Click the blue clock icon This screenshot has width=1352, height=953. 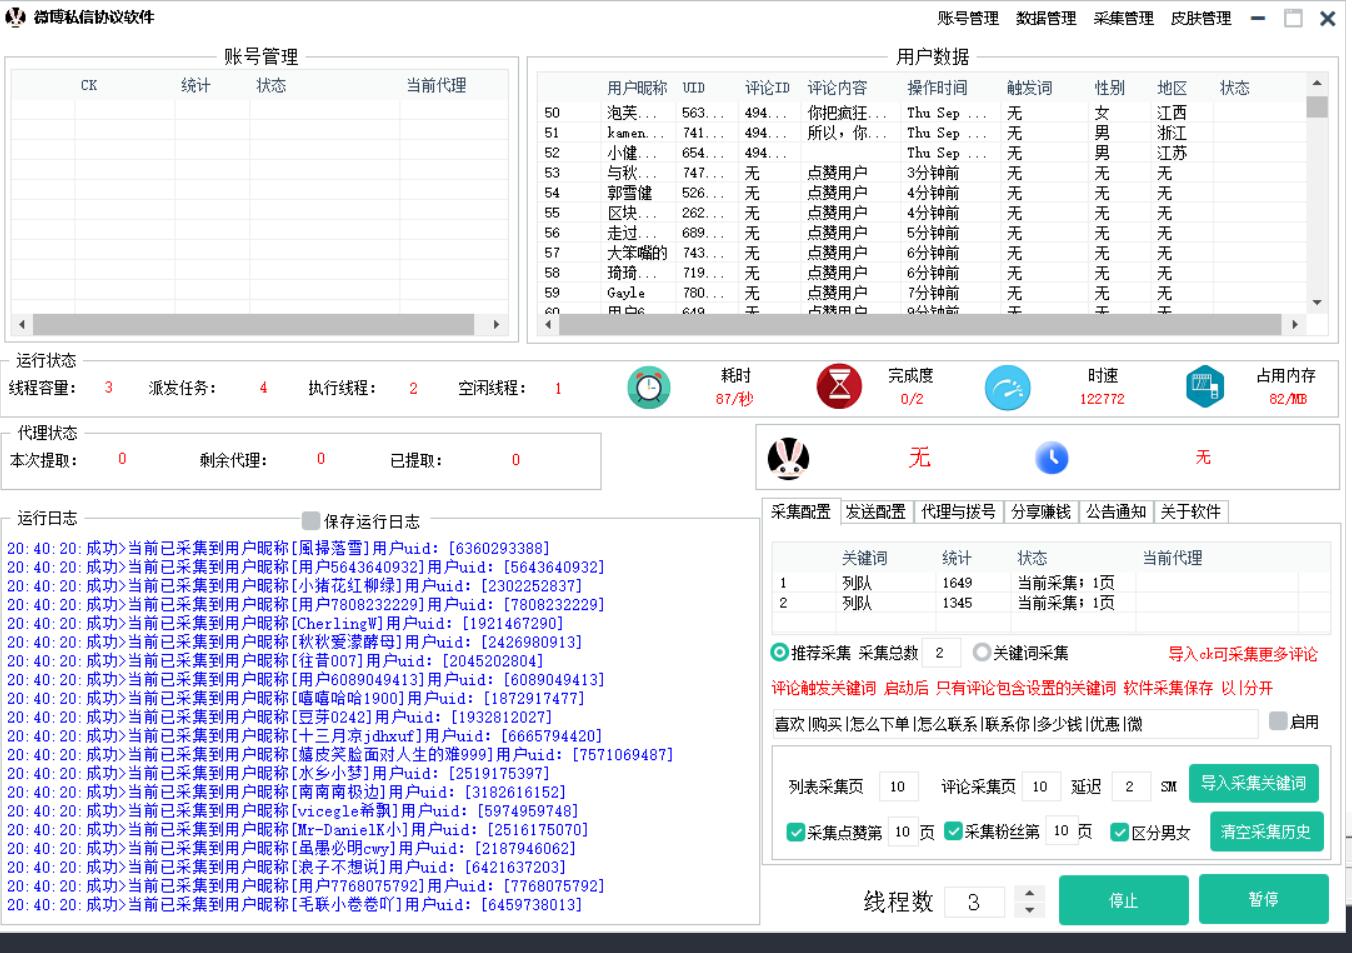click(x=1051, y=458)
